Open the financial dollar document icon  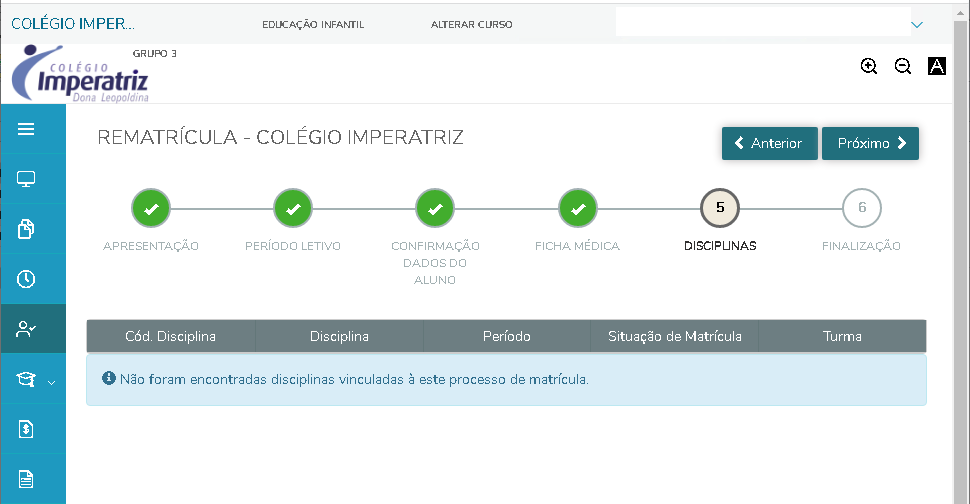(25, 429)
